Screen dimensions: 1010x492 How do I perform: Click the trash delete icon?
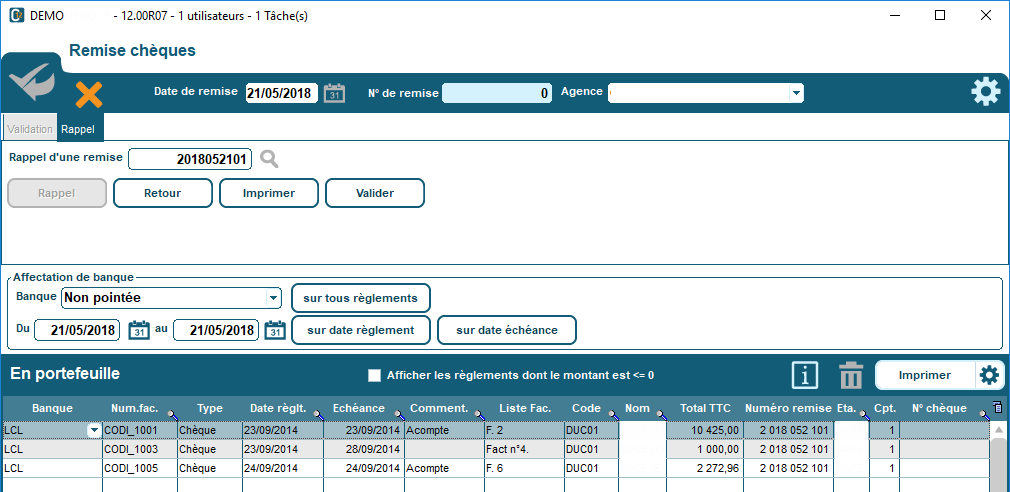pyautogui.click(x=851, y=375)
